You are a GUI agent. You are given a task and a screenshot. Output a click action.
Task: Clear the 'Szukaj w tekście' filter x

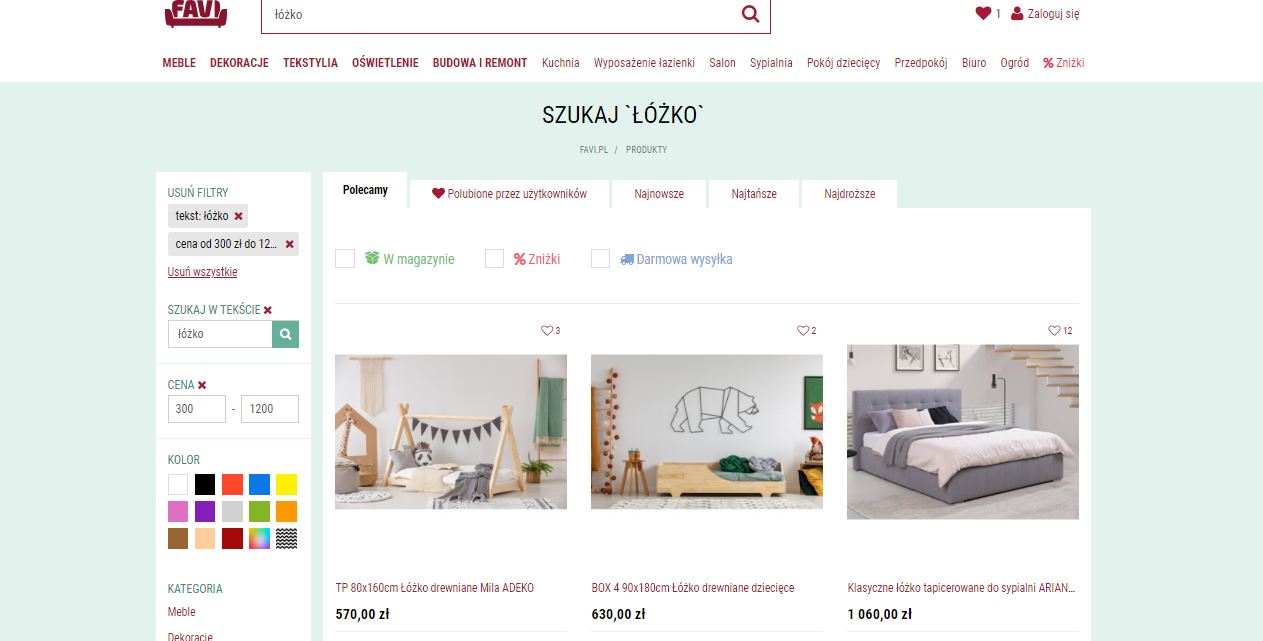tap(268, 310)
